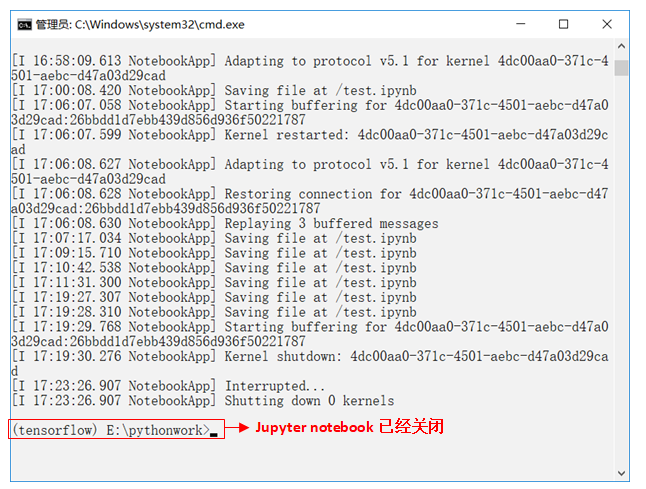Click the 17:07:17.034 Saving file line
The width and height of the screenshot is (646, 489).
214,239
